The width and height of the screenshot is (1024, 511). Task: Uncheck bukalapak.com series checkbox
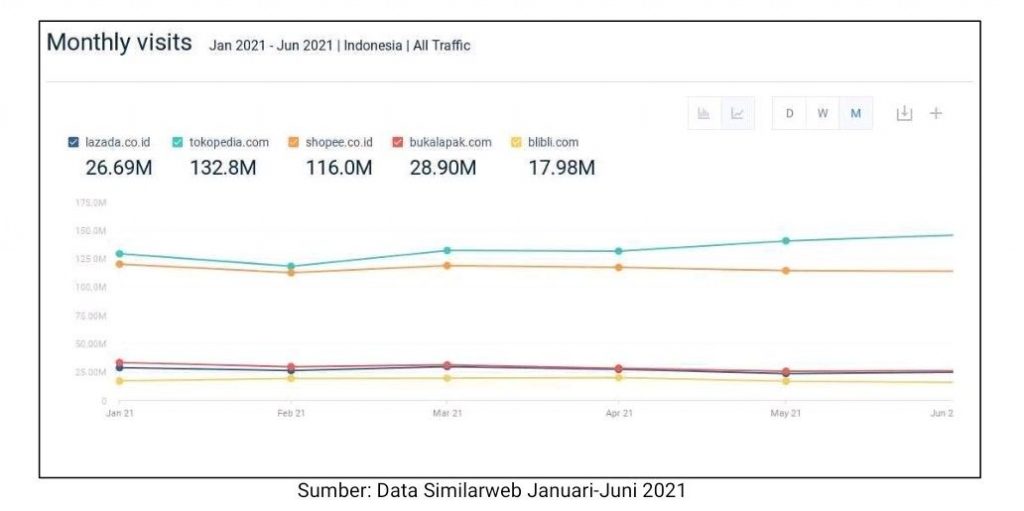click(398, 142)
